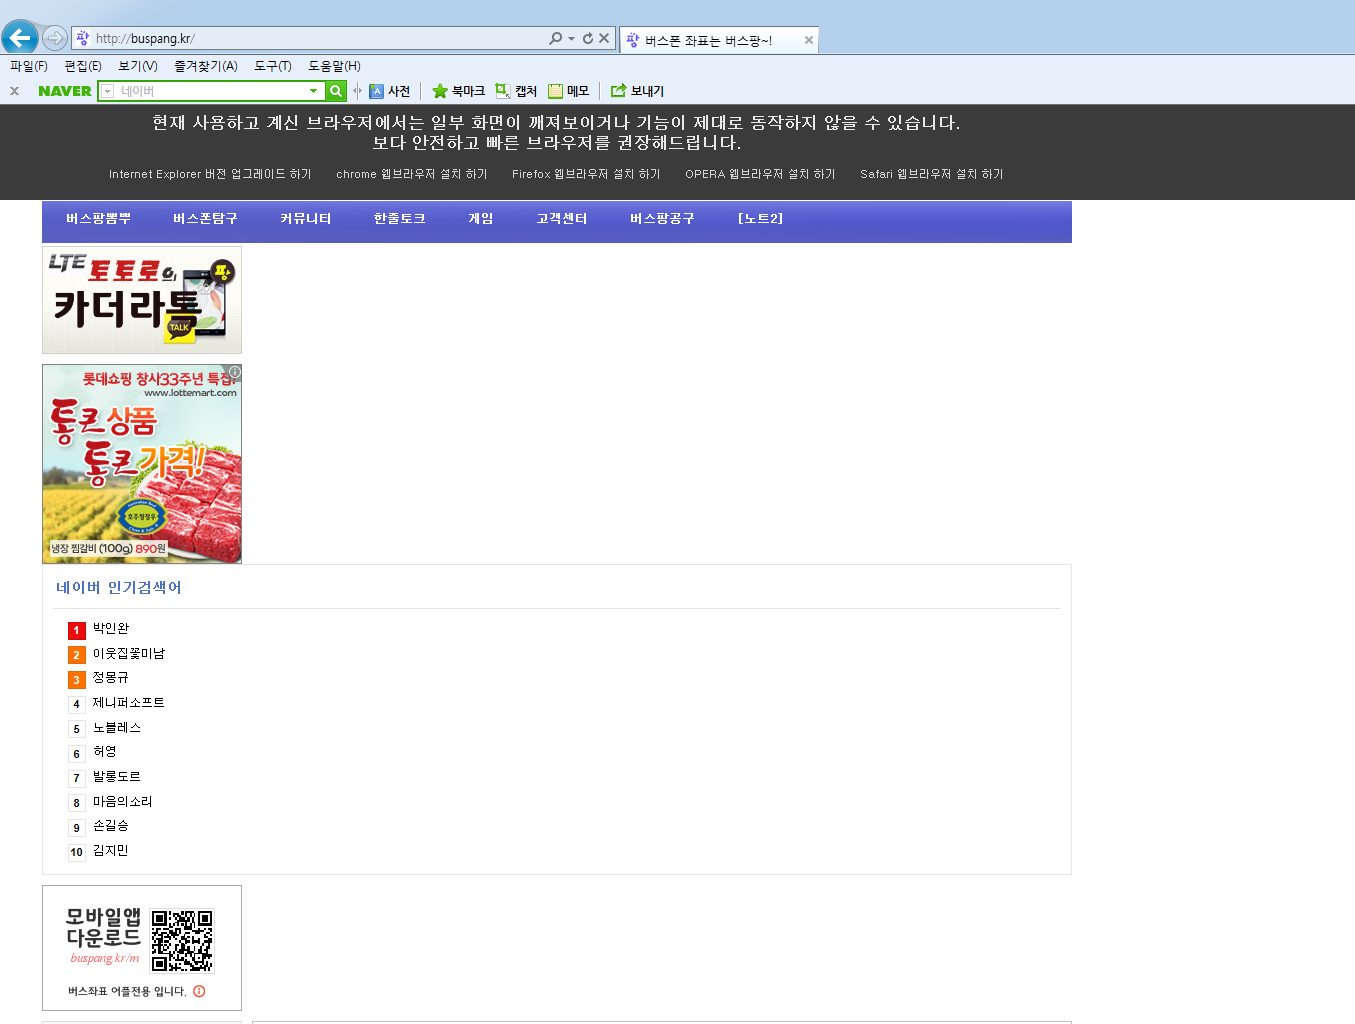
Task: Click inside the Naver toolbar search field
Action: [210, 91]
